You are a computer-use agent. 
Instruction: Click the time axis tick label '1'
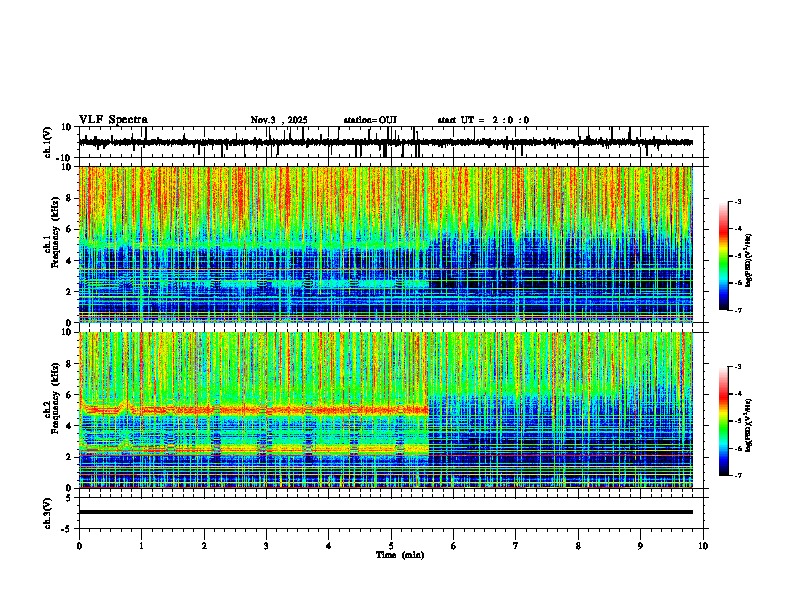click(141, 546)
